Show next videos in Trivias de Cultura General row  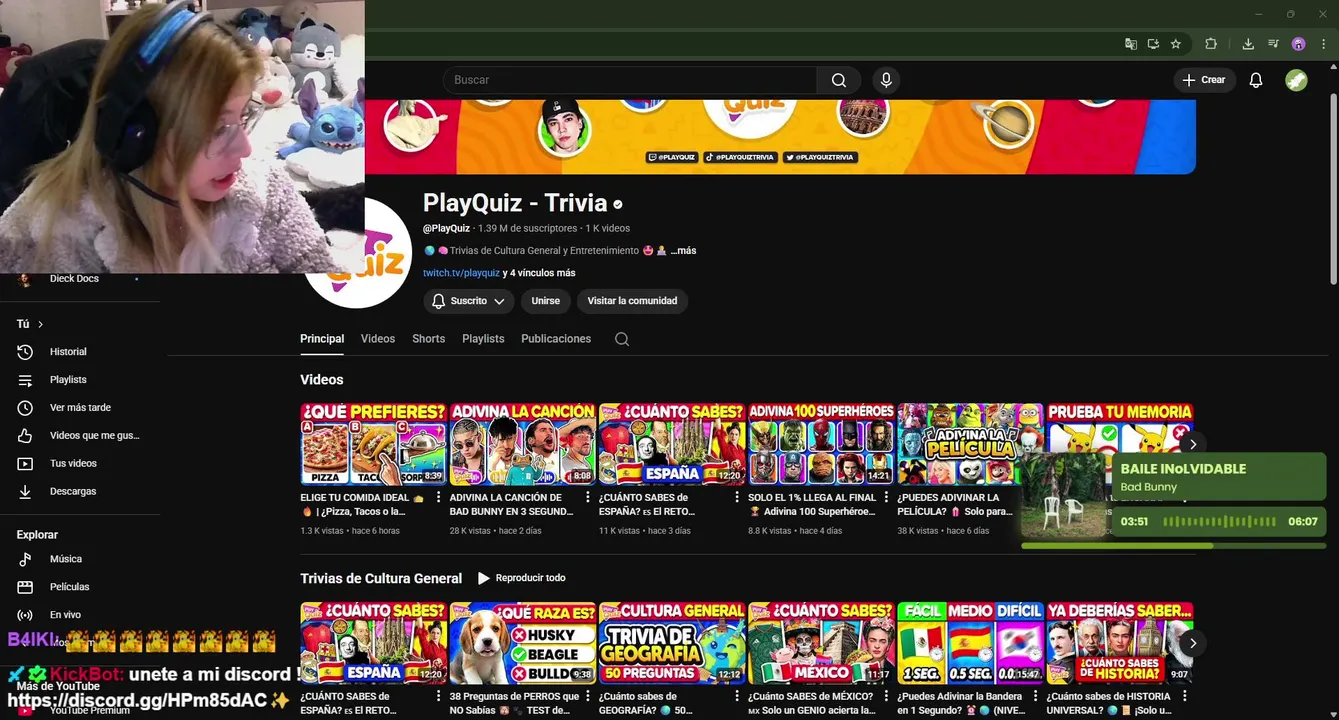point(1192,643)
